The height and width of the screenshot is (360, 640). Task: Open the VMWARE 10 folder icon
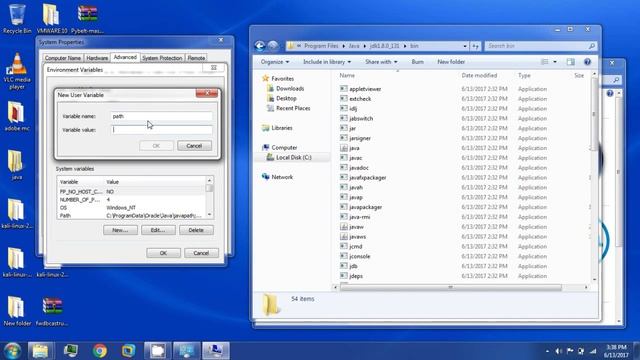pyautogui.click(x=51, y=18)
